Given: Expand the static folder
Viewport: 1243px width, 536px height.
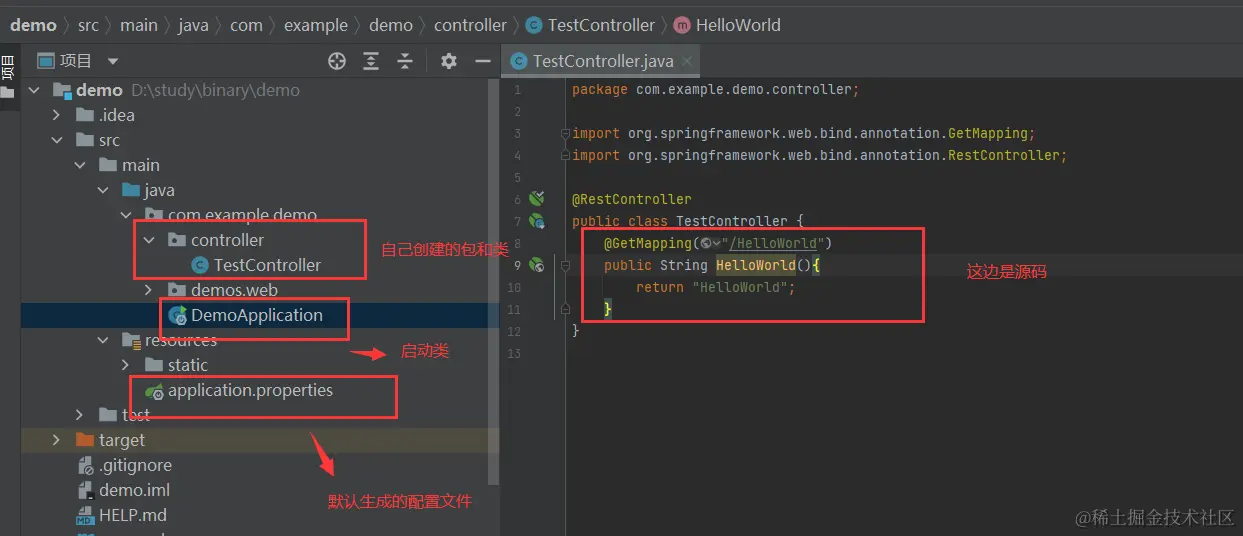Looking at the screenshot, I should pyautogui.click(x=127, y=365).
